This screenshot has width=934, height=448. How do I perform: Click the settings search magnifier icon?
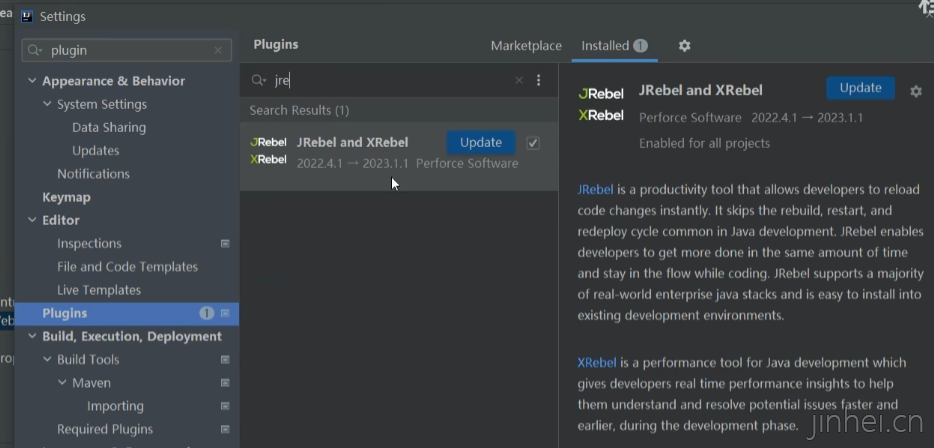pos(36,51)
